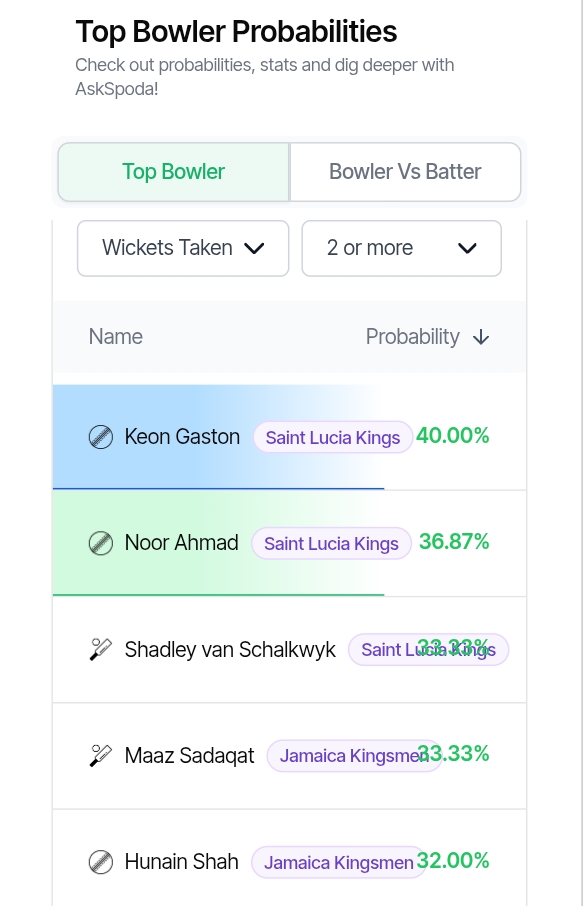The width and height of the screenshot is (584, 906).
Task: Open the 2 or more threshold dropdown
Action: 401,248
